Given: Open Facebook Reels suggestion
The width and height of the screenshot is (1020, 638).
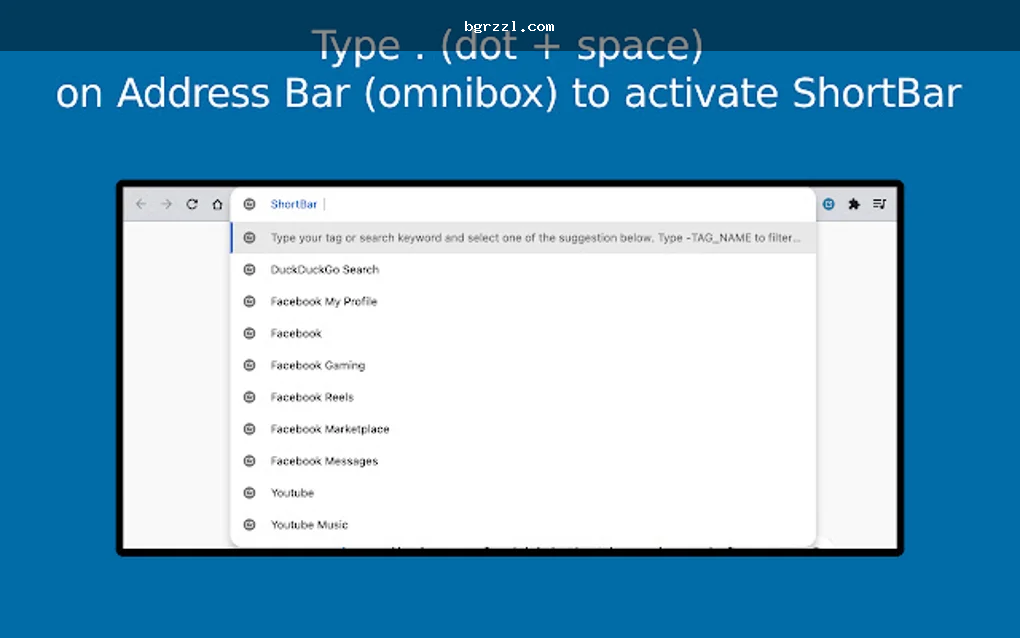Looking at the screenshot, I should click(524, 397).
